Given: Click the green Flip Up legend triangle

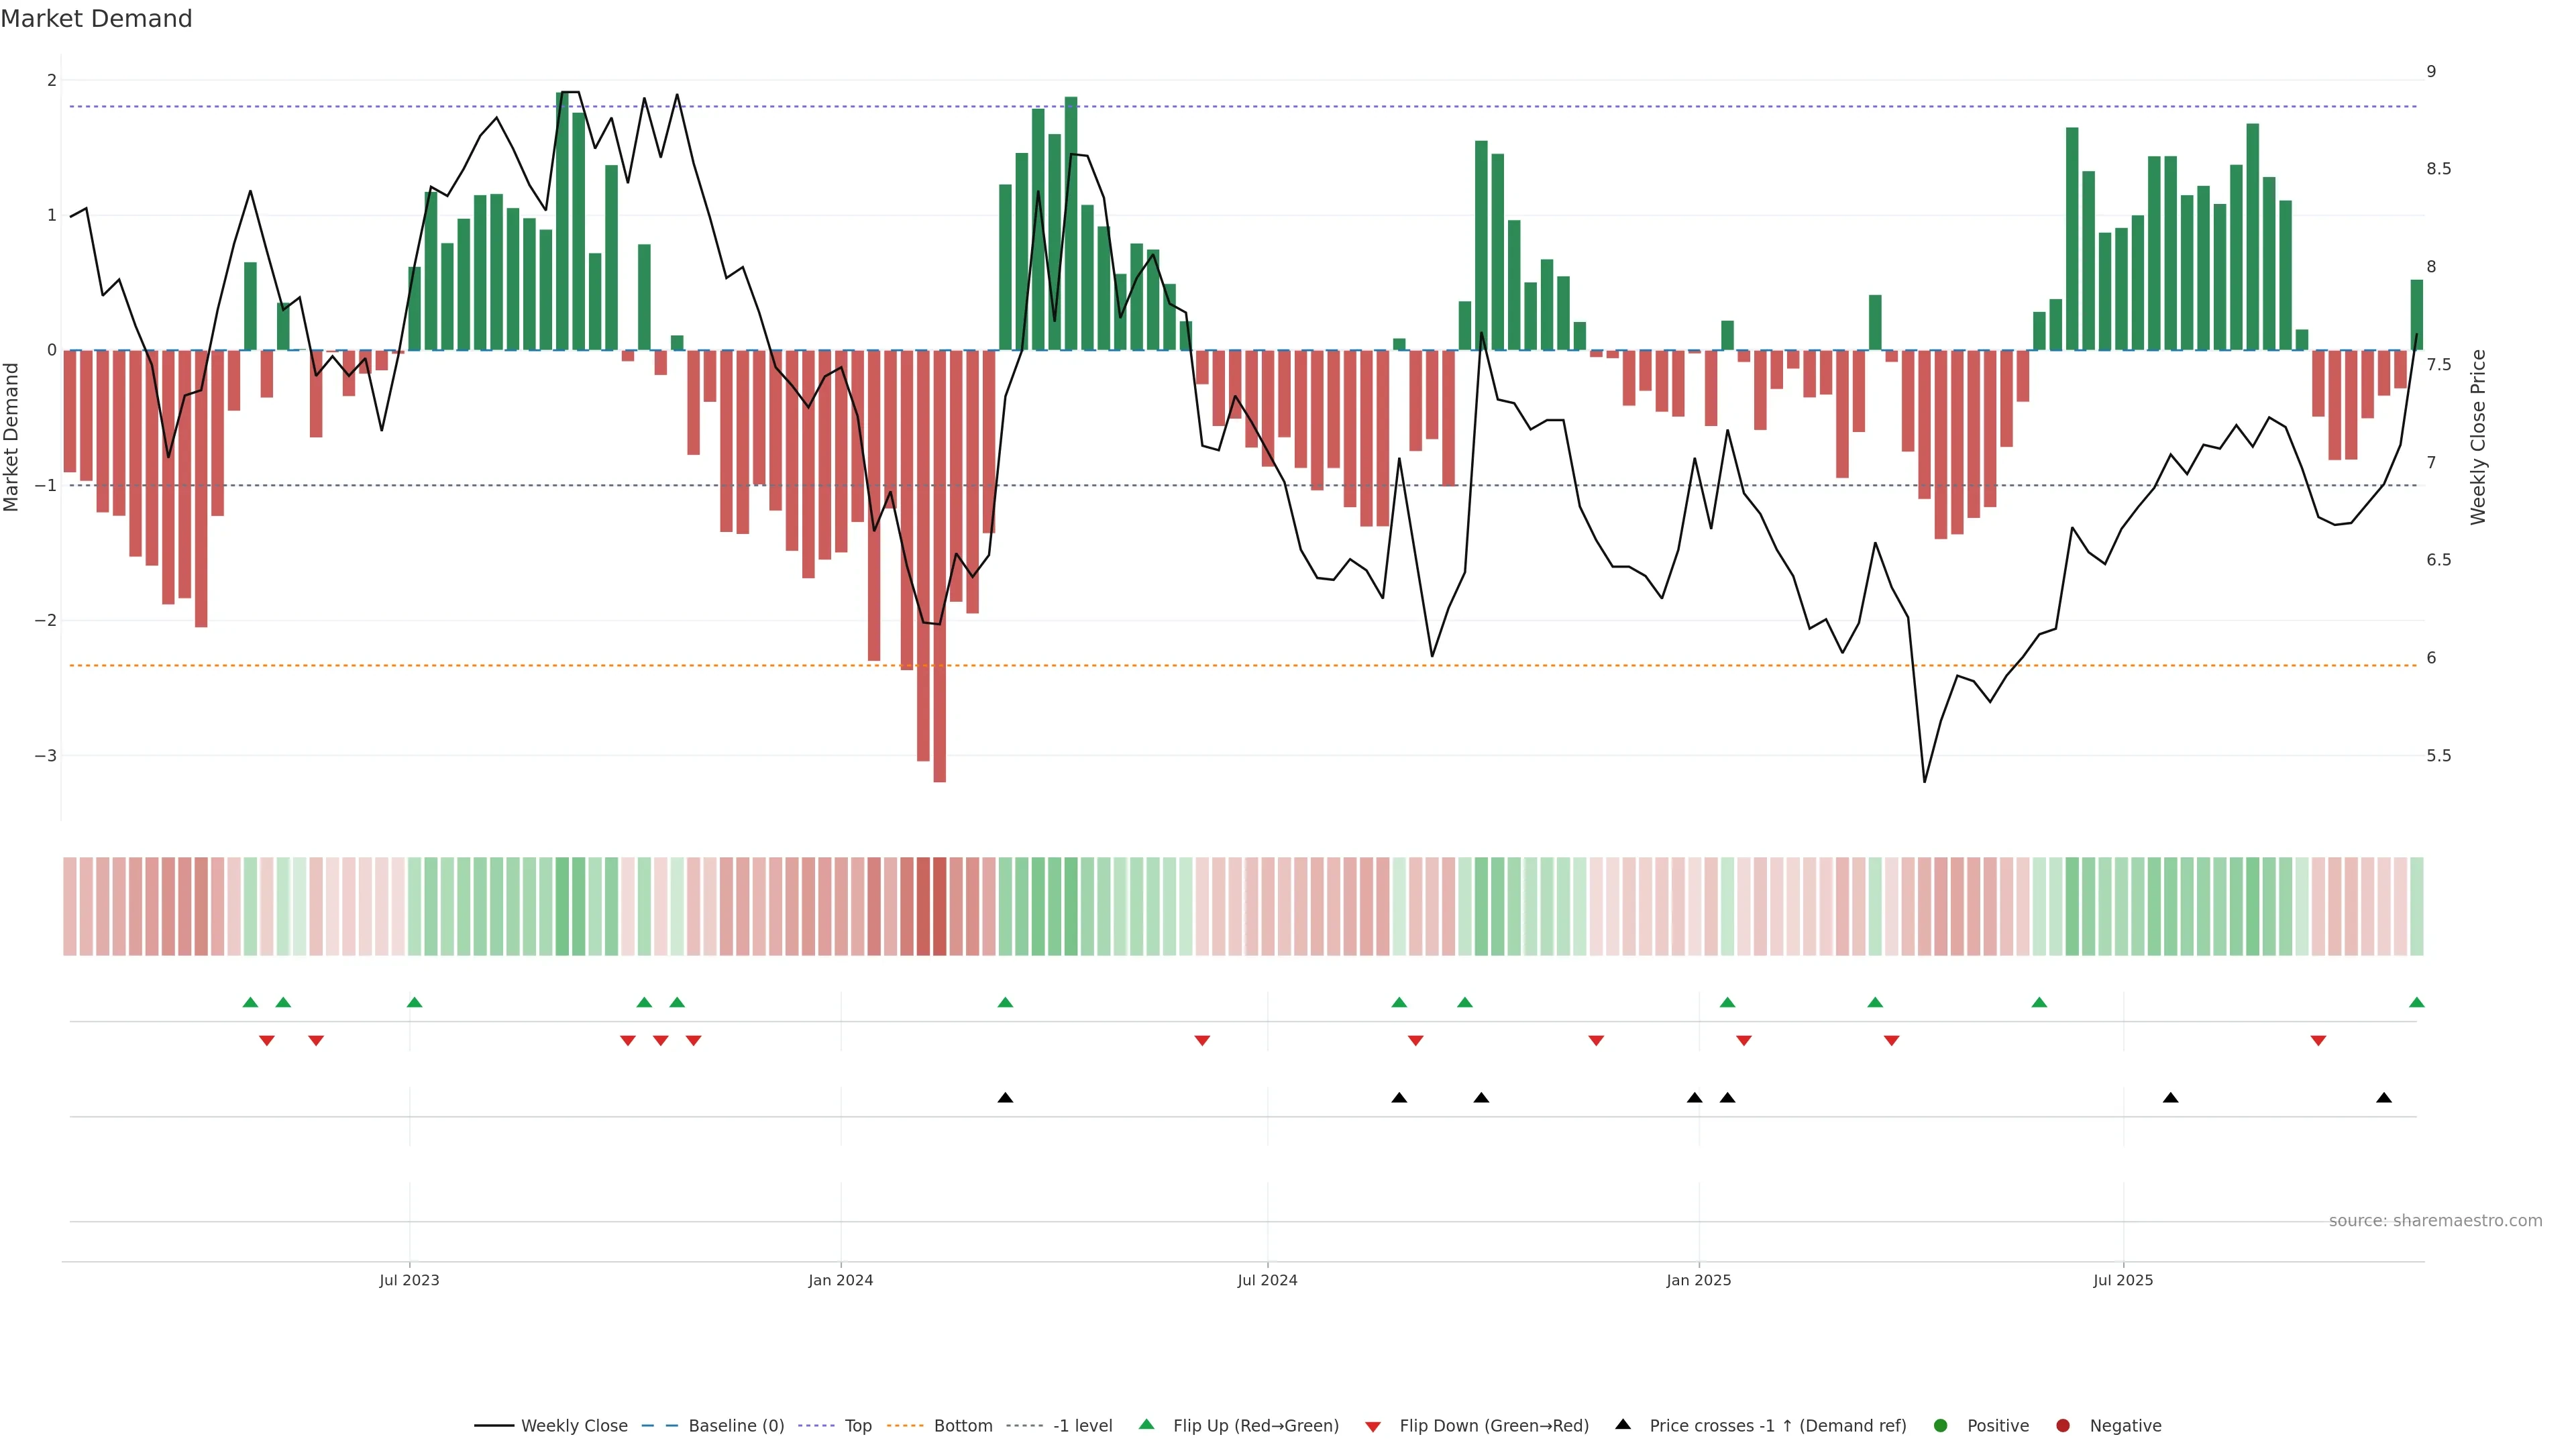Looking at the screenshot, I should 1147,1424.
